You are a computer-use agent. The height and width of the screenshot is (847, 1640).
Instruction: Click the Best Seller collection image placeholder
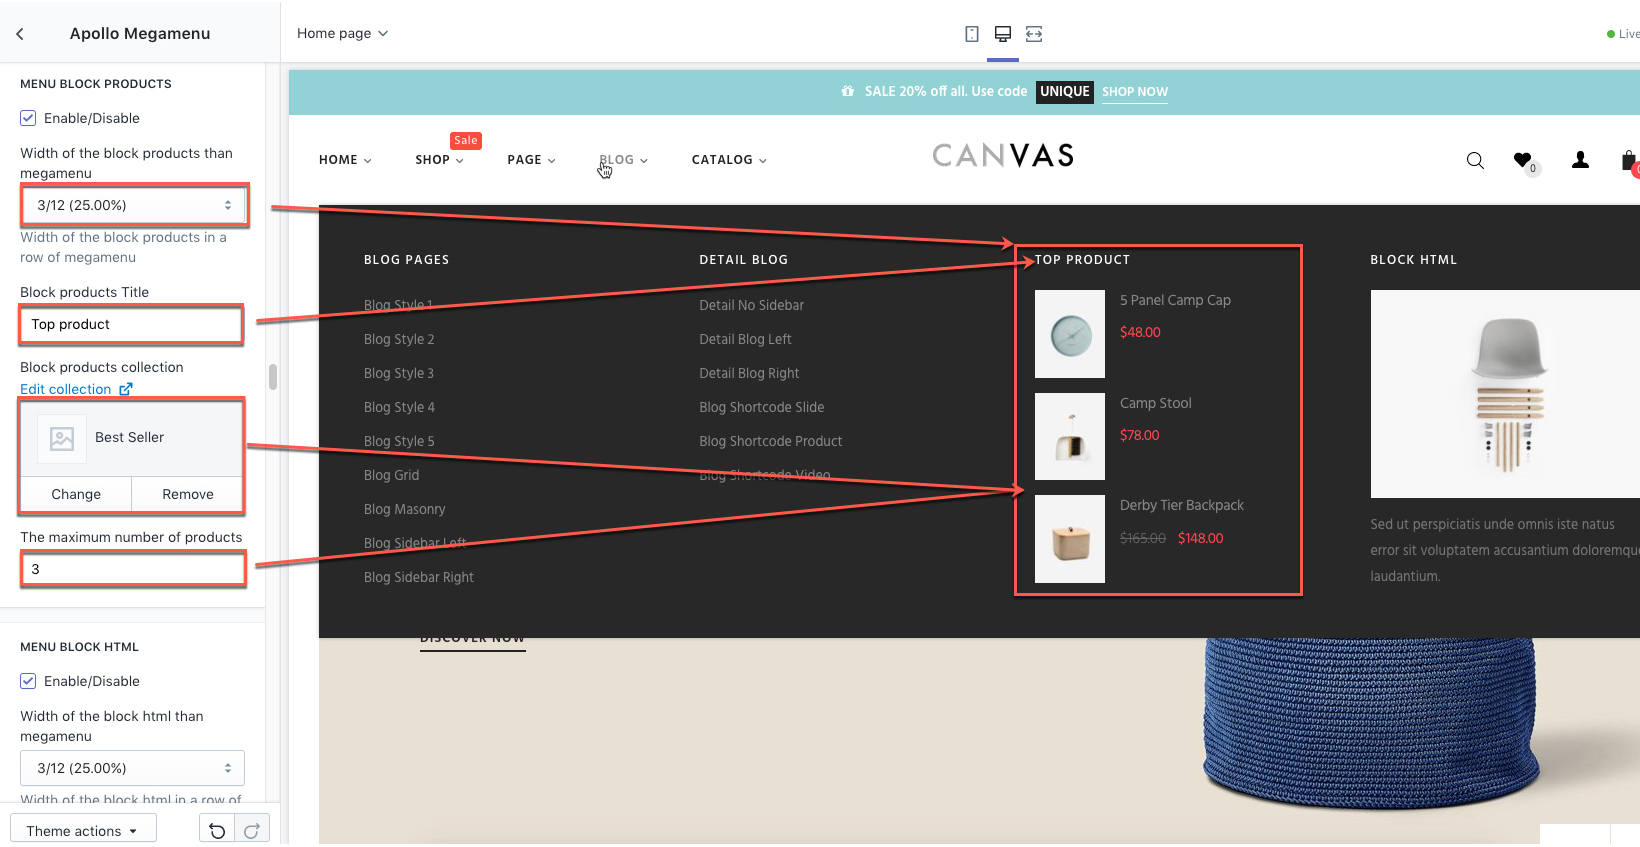coord(62,438)
